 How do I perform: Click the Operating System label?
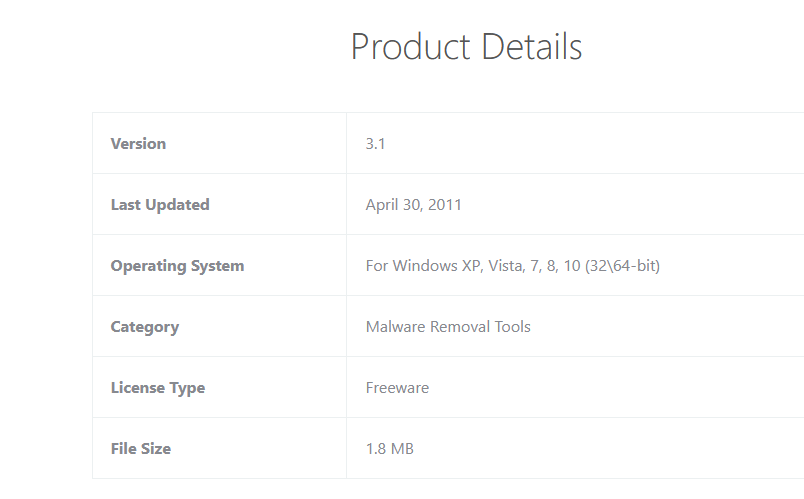[x=177, y=266]
